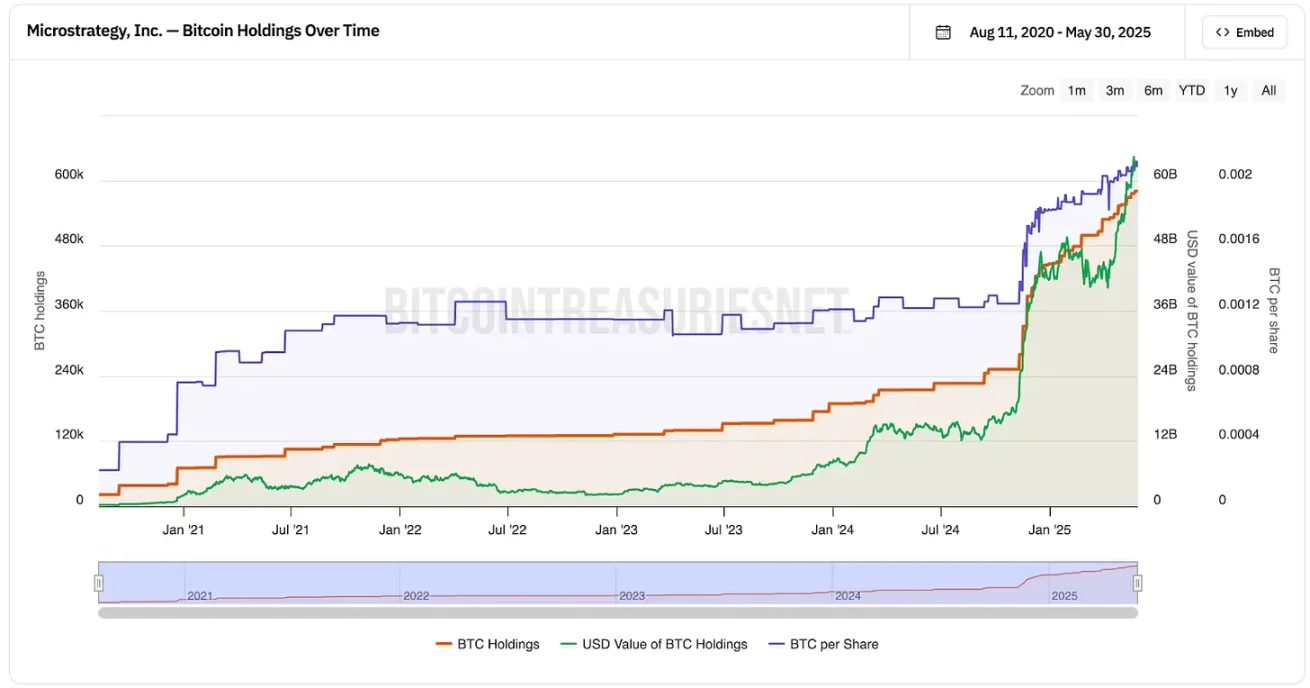Click the 2021 label in the range navigator

[200, 595]
